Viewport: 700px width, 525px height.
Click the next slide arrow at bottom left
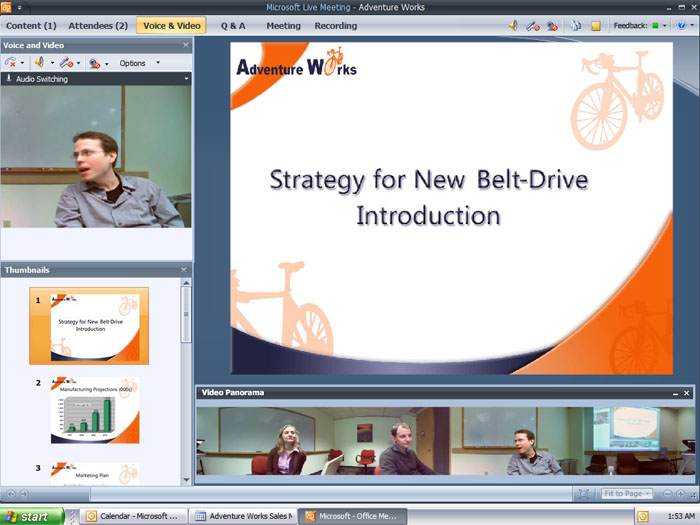click(24, 494)
